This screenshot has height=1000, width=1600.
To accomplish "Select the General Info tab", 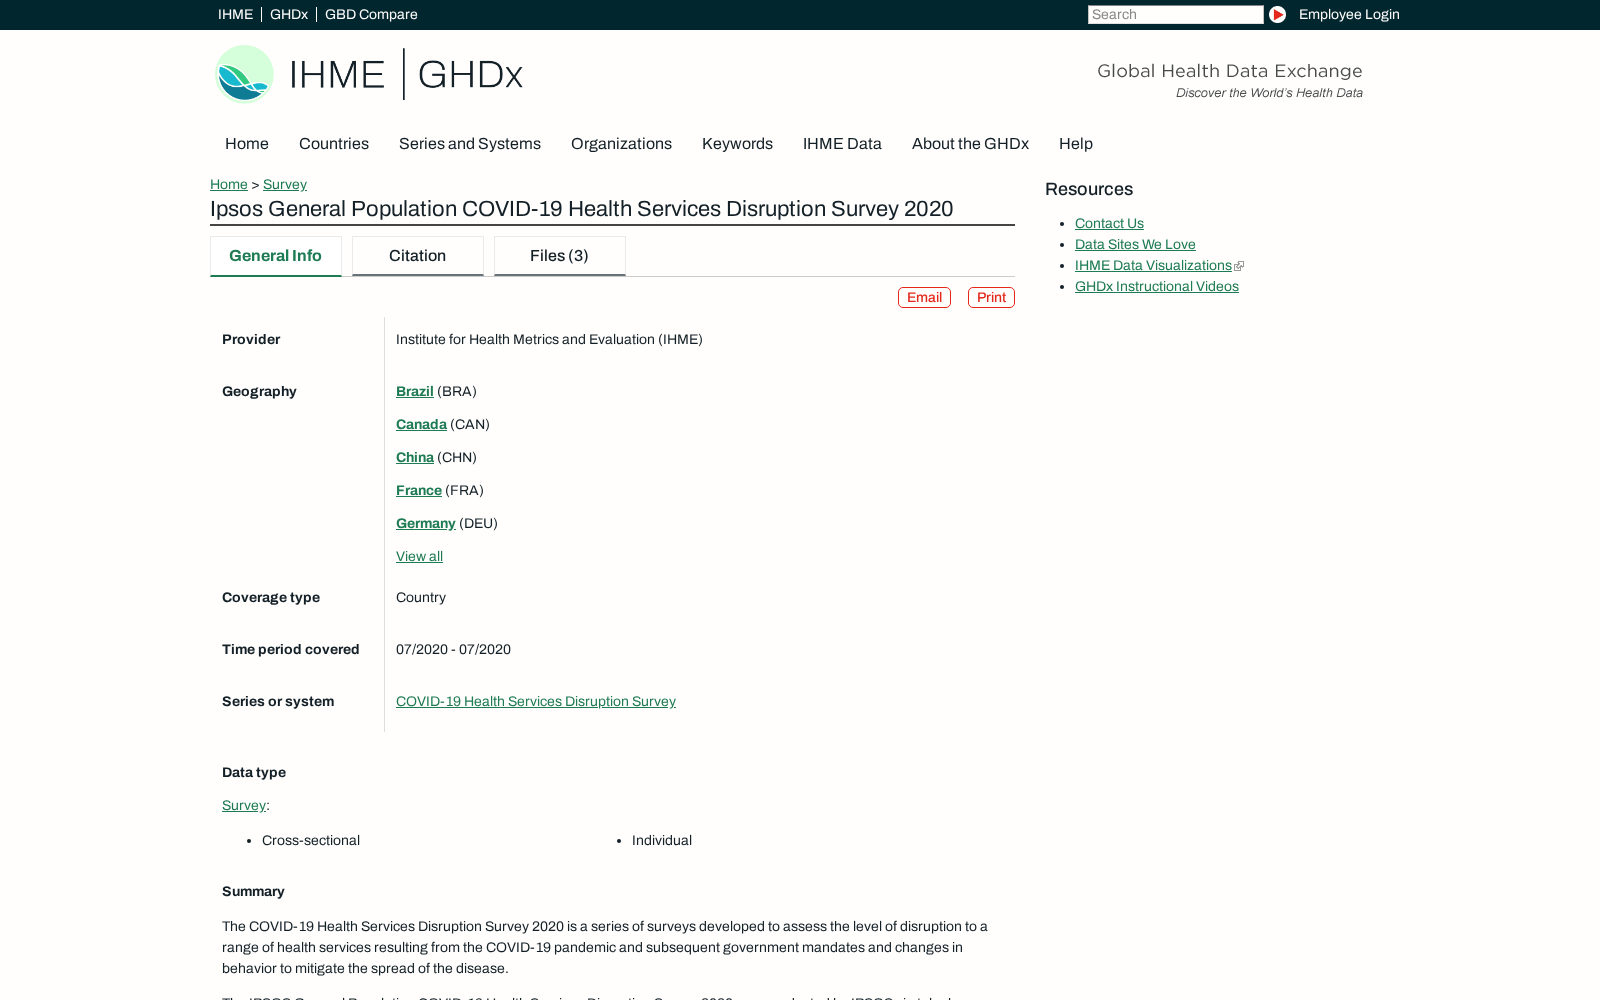I will pos(276,256).
